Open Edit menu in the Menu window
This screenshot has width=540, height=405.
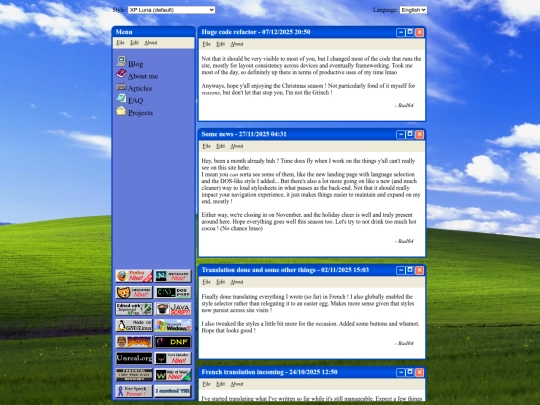pos(134,43)
